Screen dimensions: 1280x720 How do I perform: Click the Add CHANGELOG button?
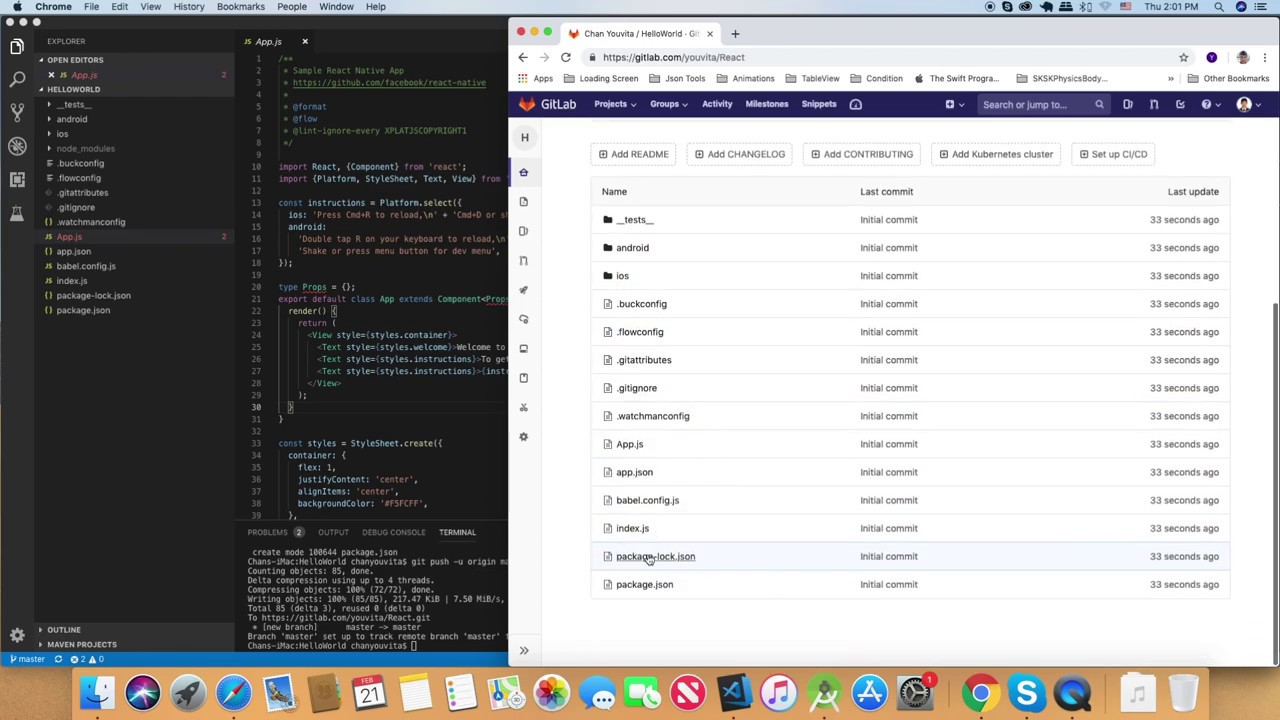[x=740, y=154]
